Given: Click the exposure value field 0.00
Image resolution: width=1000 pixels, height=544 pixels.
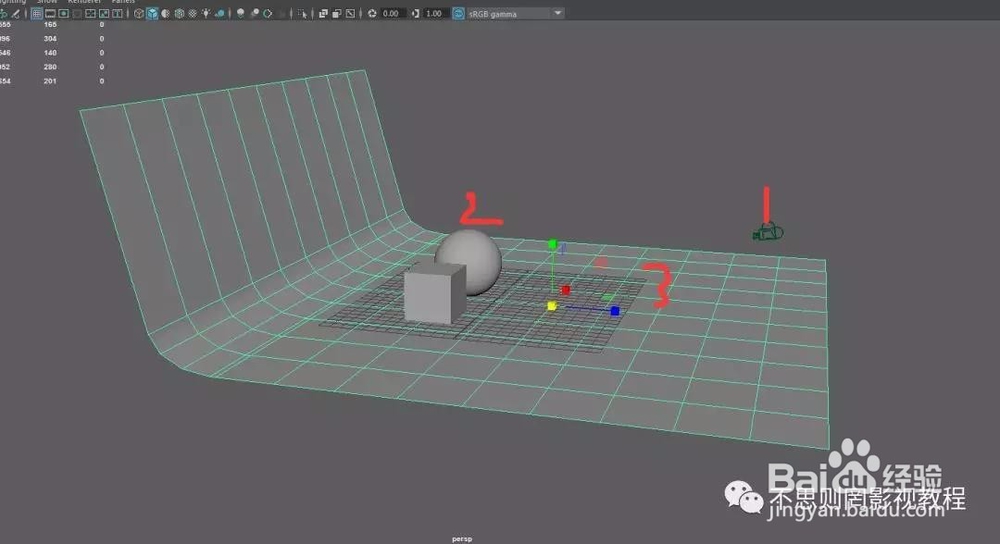Looking at the screenshot, I should [x=393, y=13].
